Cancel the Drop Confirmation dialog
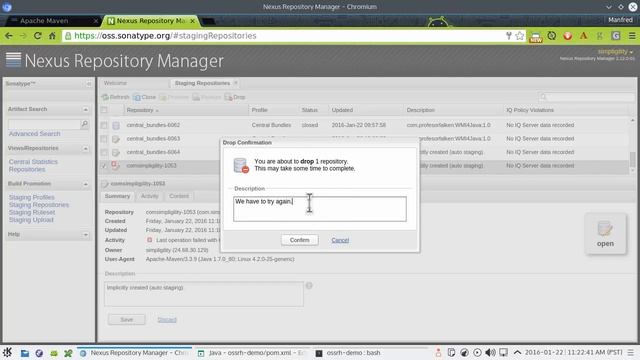This screenshot has height=360, width=640. (x=340, y=240)
